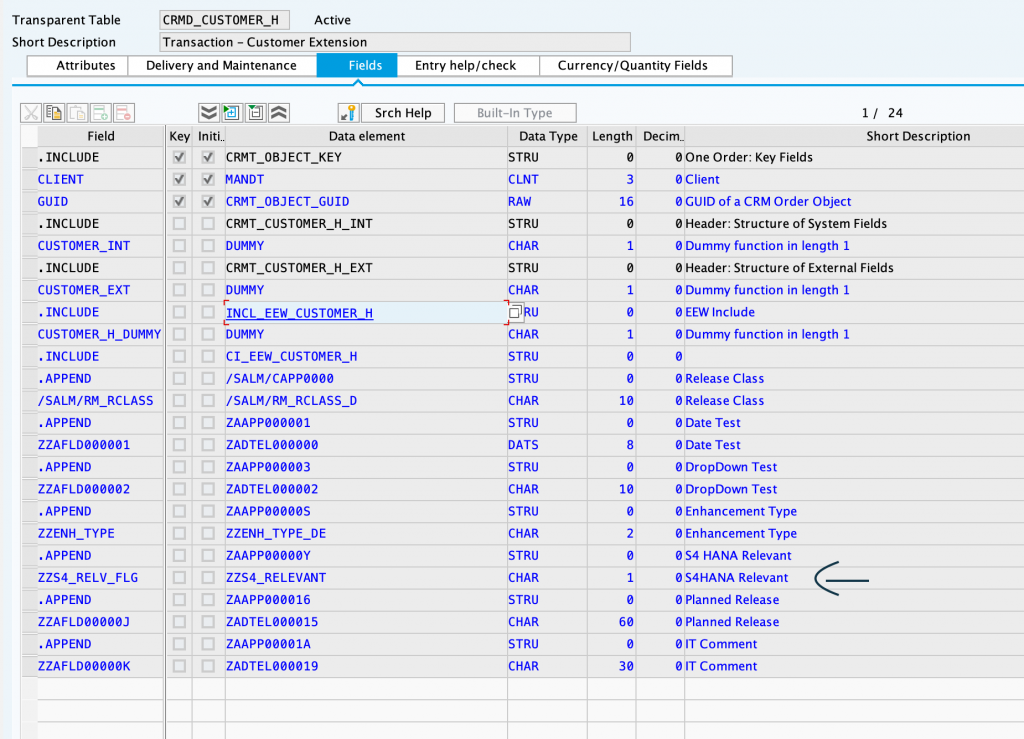The height and width of the screenshot is (739, 1024).
Task: Click the CUSTOMER_H_DUMMY field name
Action: click(x=99, y=334)
